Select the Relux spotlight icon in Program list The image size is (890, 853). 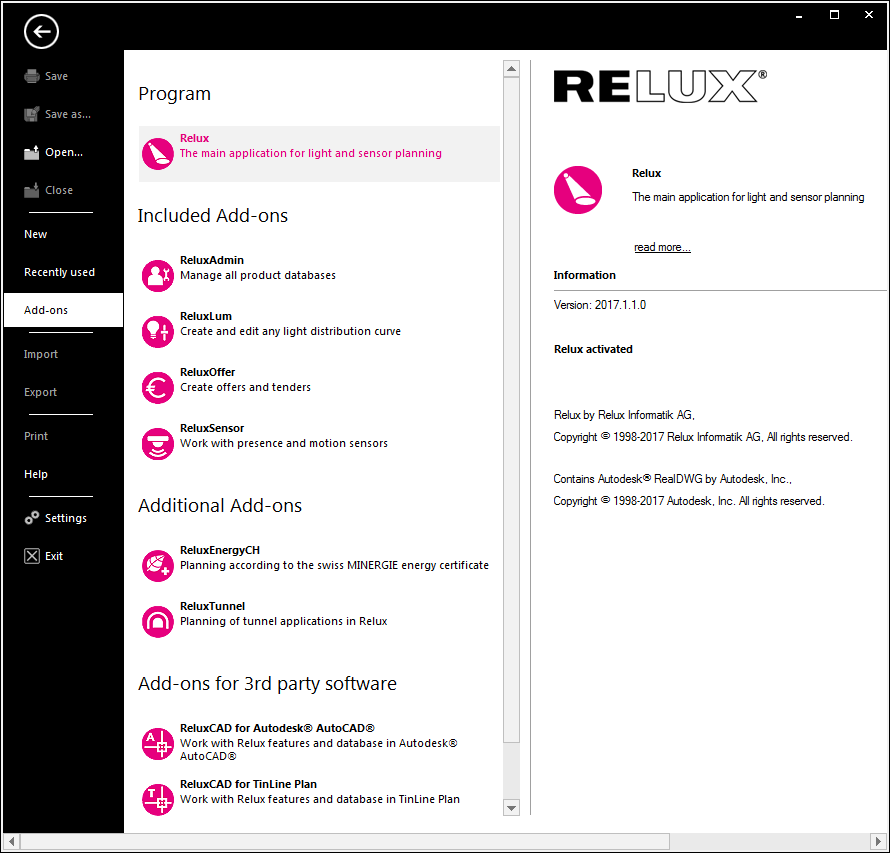(158, 154)
